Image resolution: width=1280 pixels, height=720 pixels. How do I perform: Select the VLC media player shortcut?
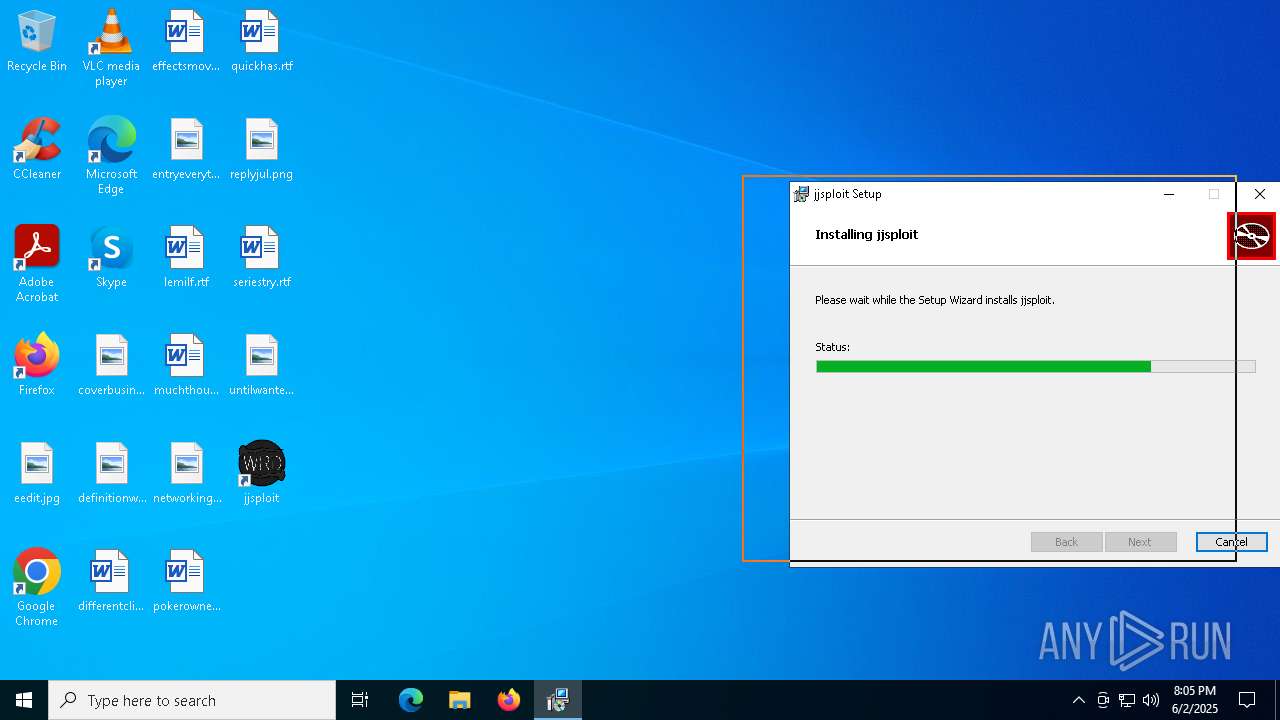click(x=111, y=48)
